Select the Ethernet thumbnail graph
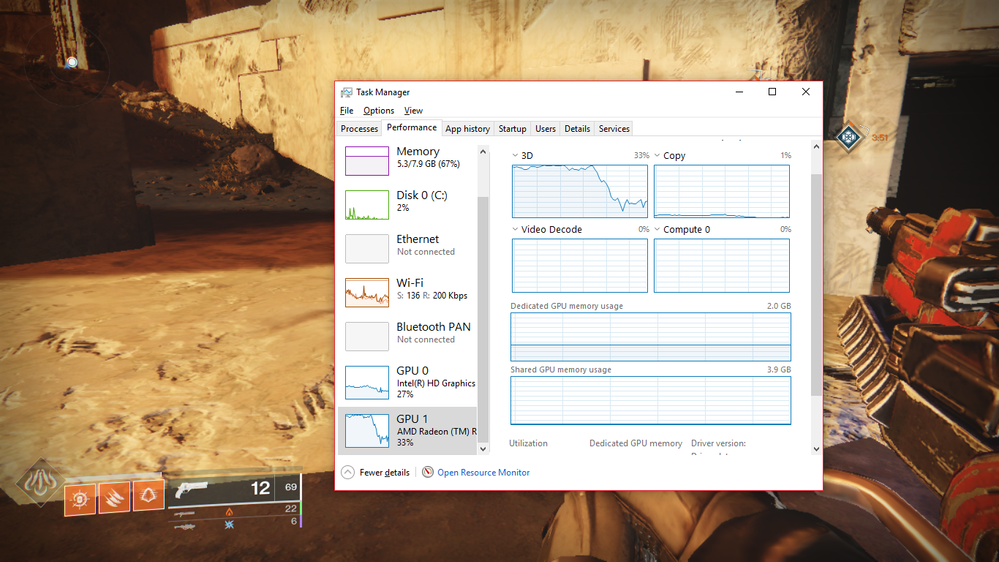This screenshot has height=562, width=999. [367, 249]
